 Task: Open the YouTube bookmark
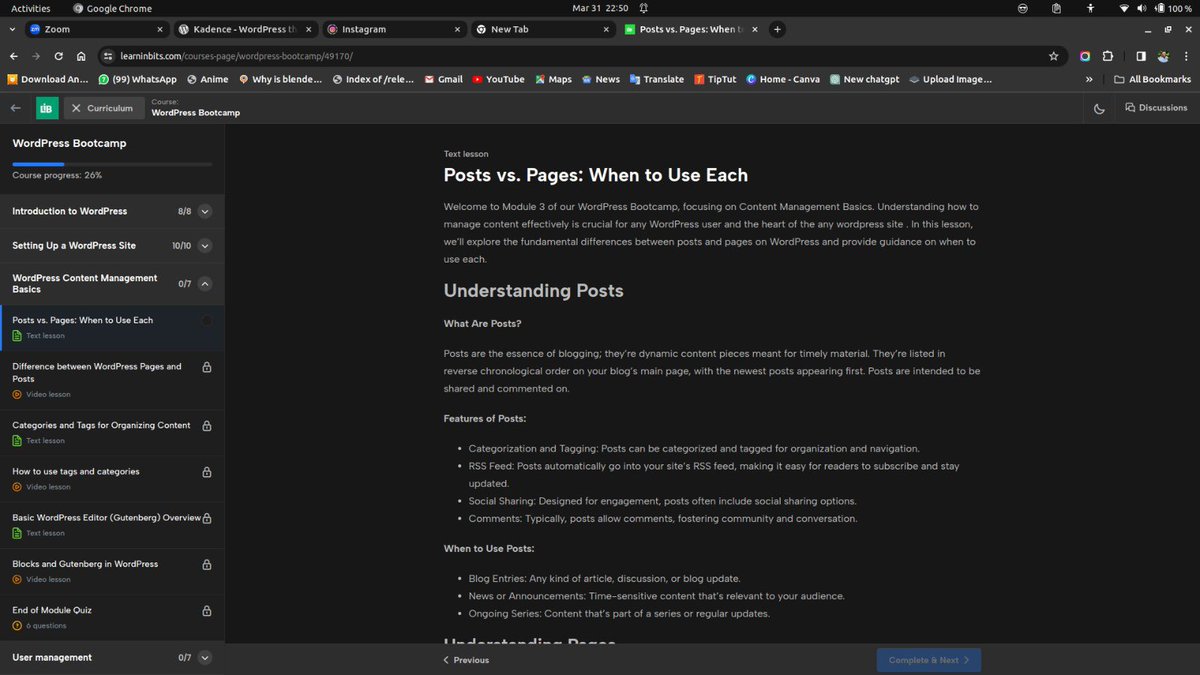coord(498,79)
